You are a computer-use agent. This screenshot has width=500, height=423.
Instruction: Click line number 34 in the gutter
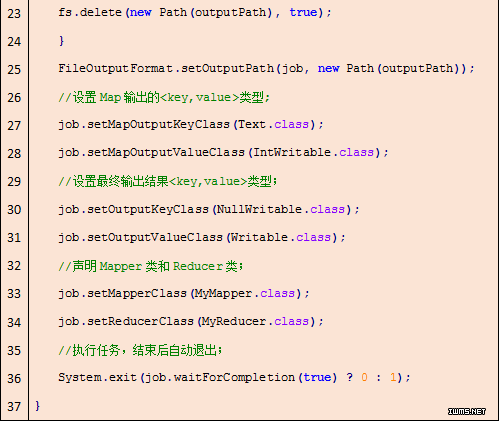14,322
